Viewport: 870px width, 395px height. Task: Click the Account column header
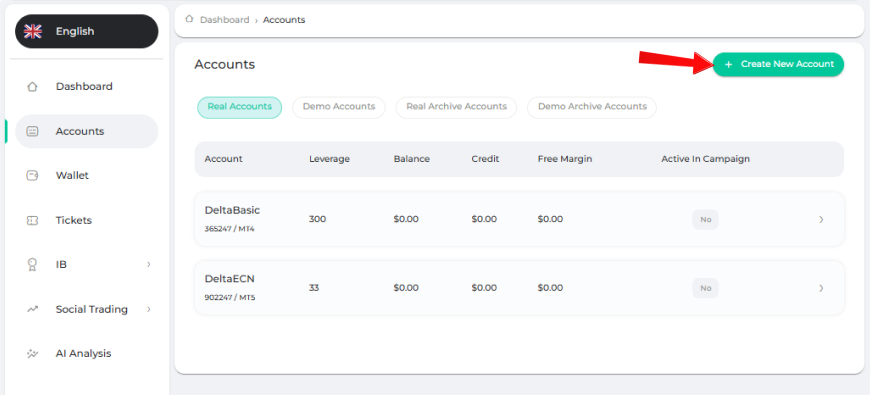(224, 159)
